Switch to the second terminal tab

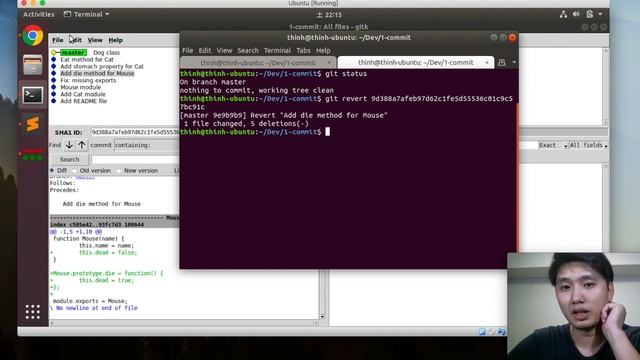click(x=416, y=62)
